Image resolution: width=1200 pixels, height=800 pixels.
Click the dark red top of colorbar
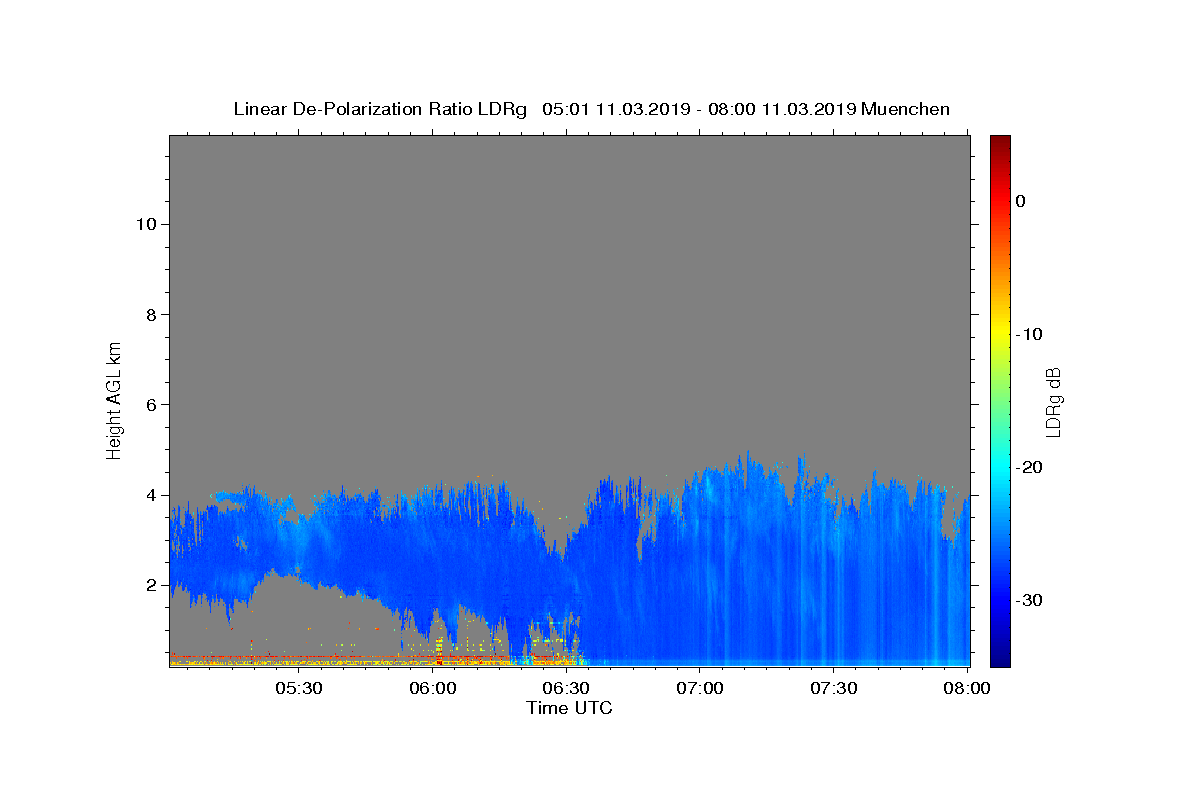pos(1000,143)
